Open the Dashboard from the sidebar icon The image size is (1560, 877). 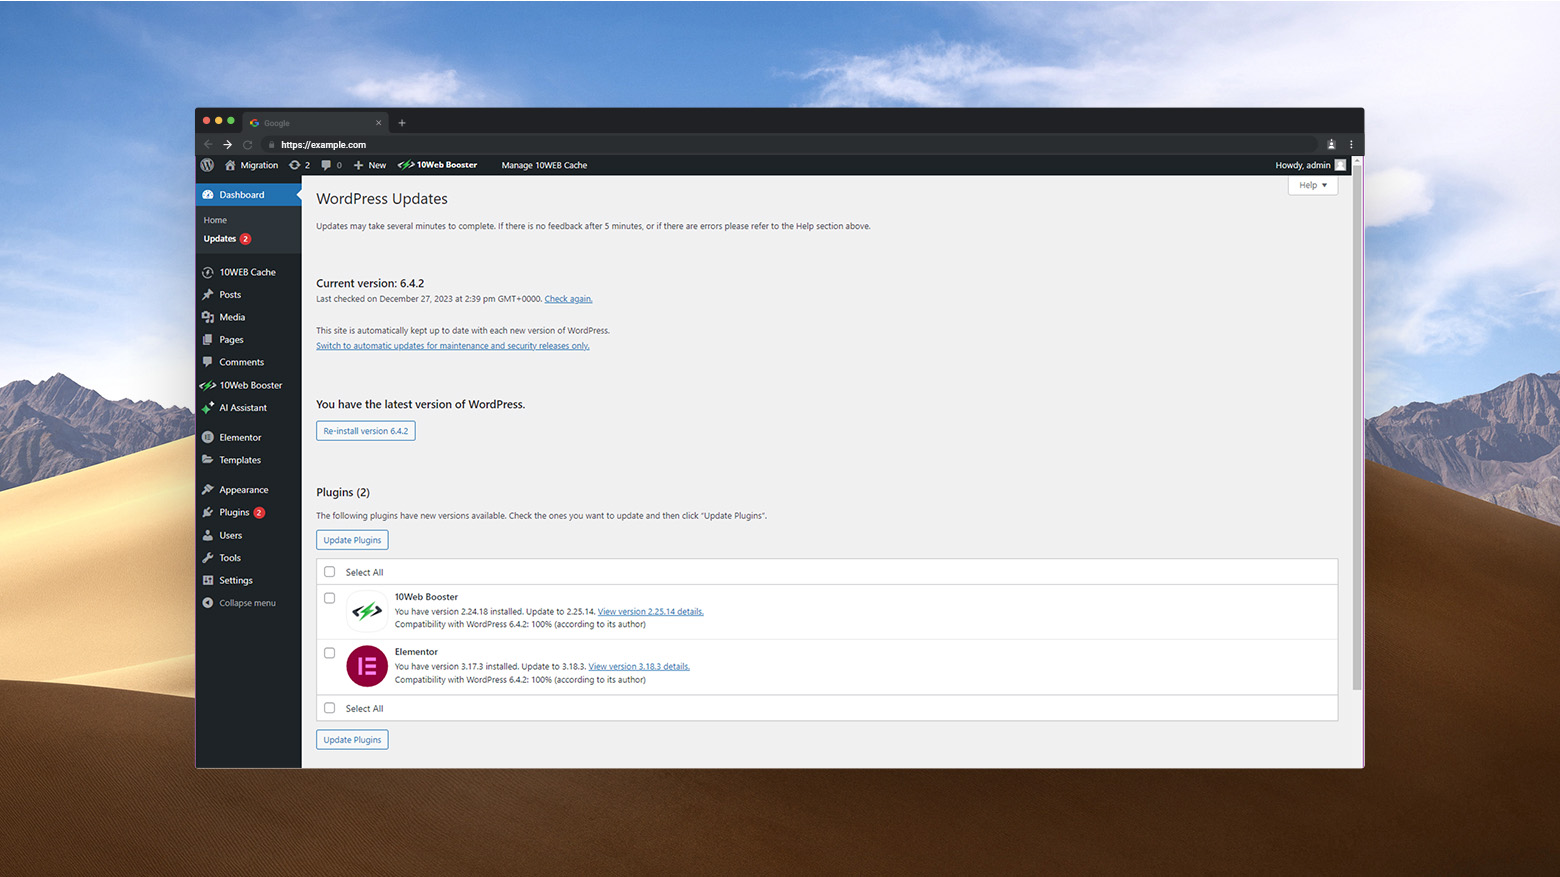tap(207, 194)
